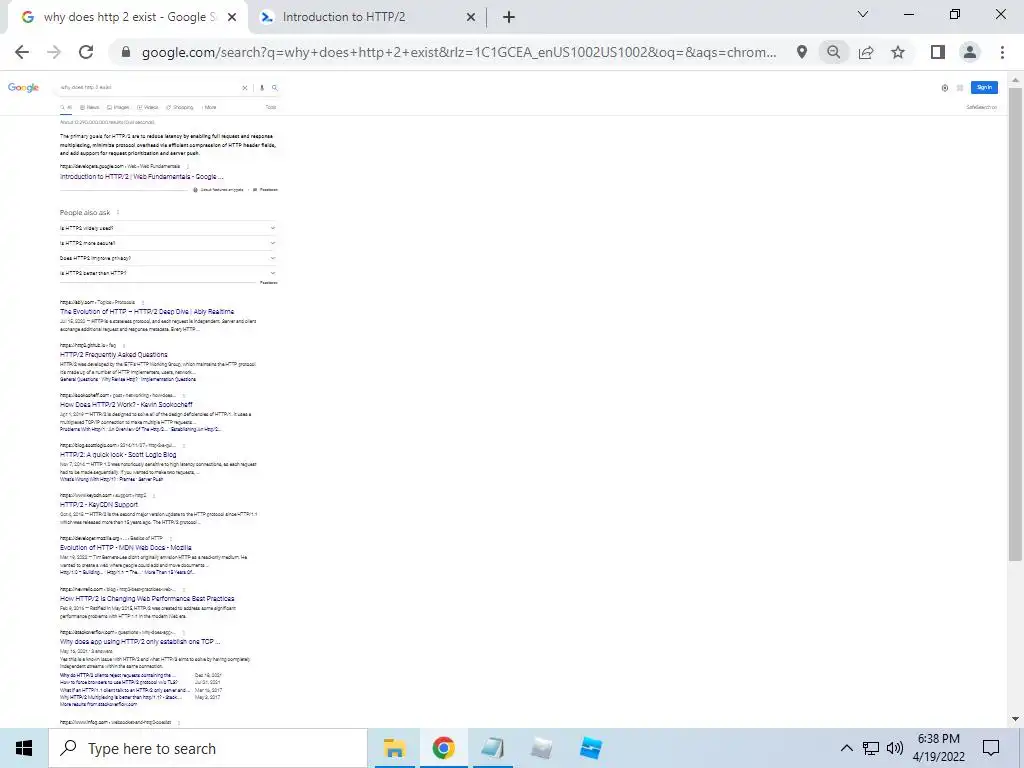Expand 'Is HTTP2 widely used?' question
The width and height of the screenshot is (1024, 768).
pyautogui.click(x=168, y=228)
